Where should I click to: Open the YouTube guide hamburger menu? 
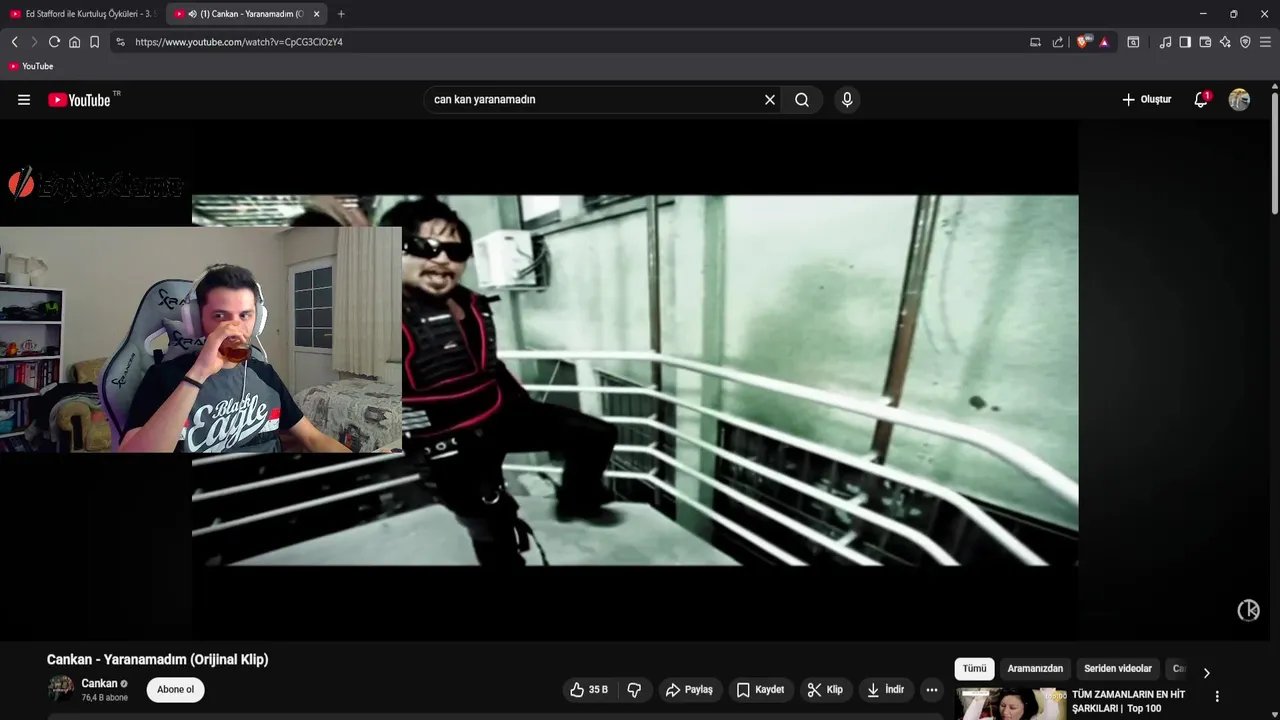tap(24, 100)
